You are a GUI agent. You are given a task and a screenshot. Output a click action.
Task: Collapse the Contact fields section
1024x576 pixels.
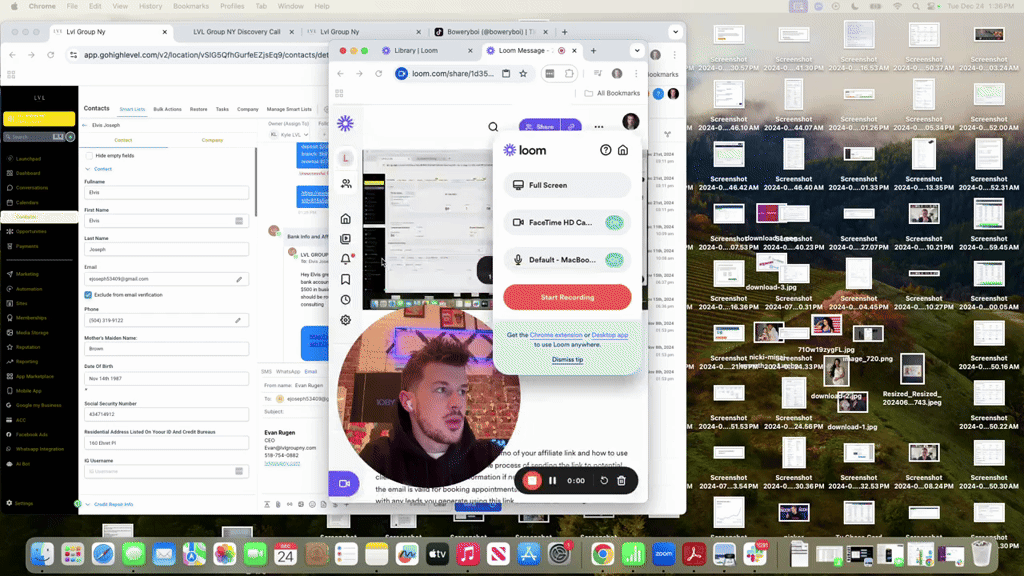(x=86, y=169)
